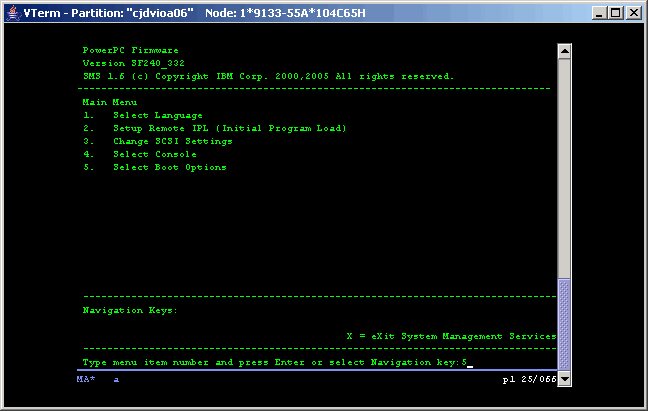This screenshot has height=411, width=648.
Task: Click 'Select Boot Options' menu entry
Action: point(169,167)
